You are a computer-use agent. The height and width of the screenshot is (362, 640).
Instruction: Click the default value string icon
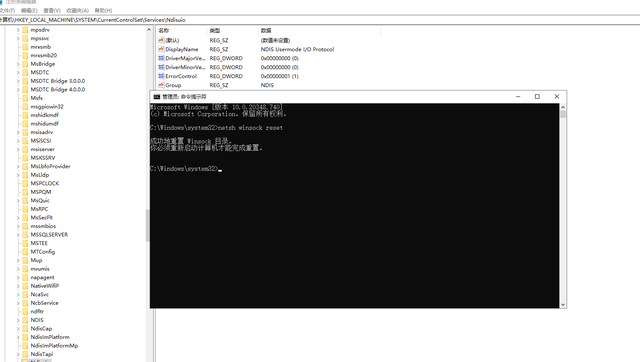click(x=161, y=40)
